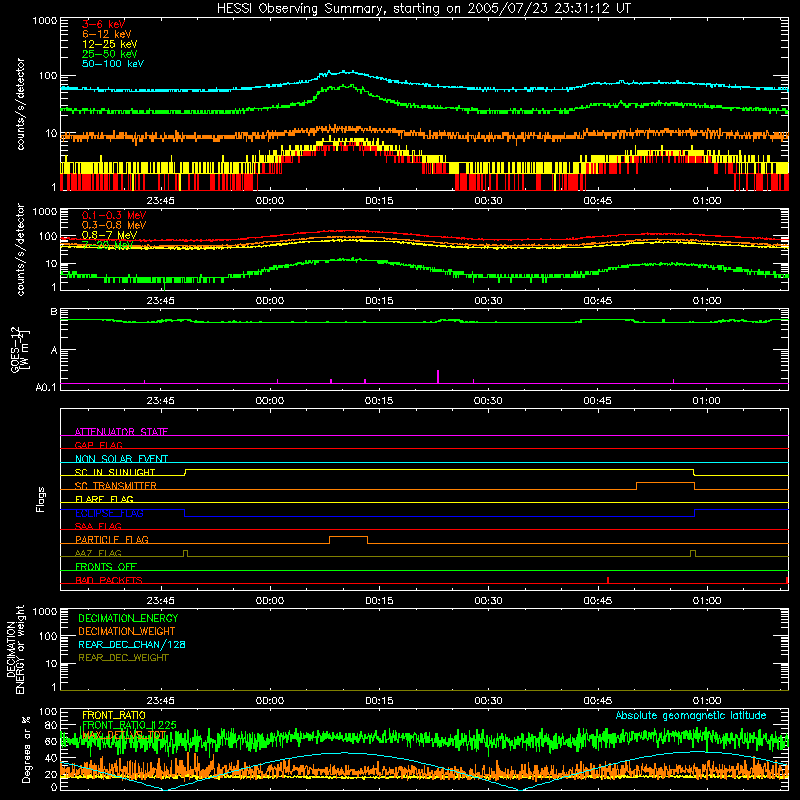Screen dimensions: 800x800
Task: Select the ATTENUATOR_STATE flag label
Action: (x=121, y=432)
